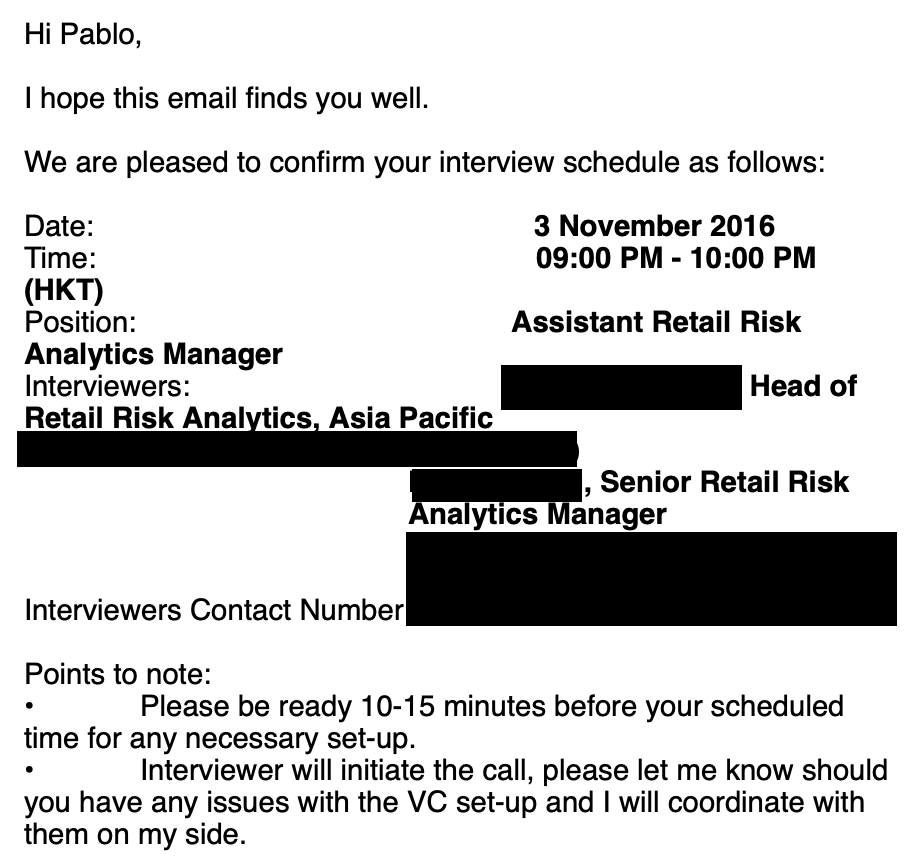Click the "Interviewer will initiate the call" bullet
Viewport: 922px width, 864px height.
click(x=513, y=771)
